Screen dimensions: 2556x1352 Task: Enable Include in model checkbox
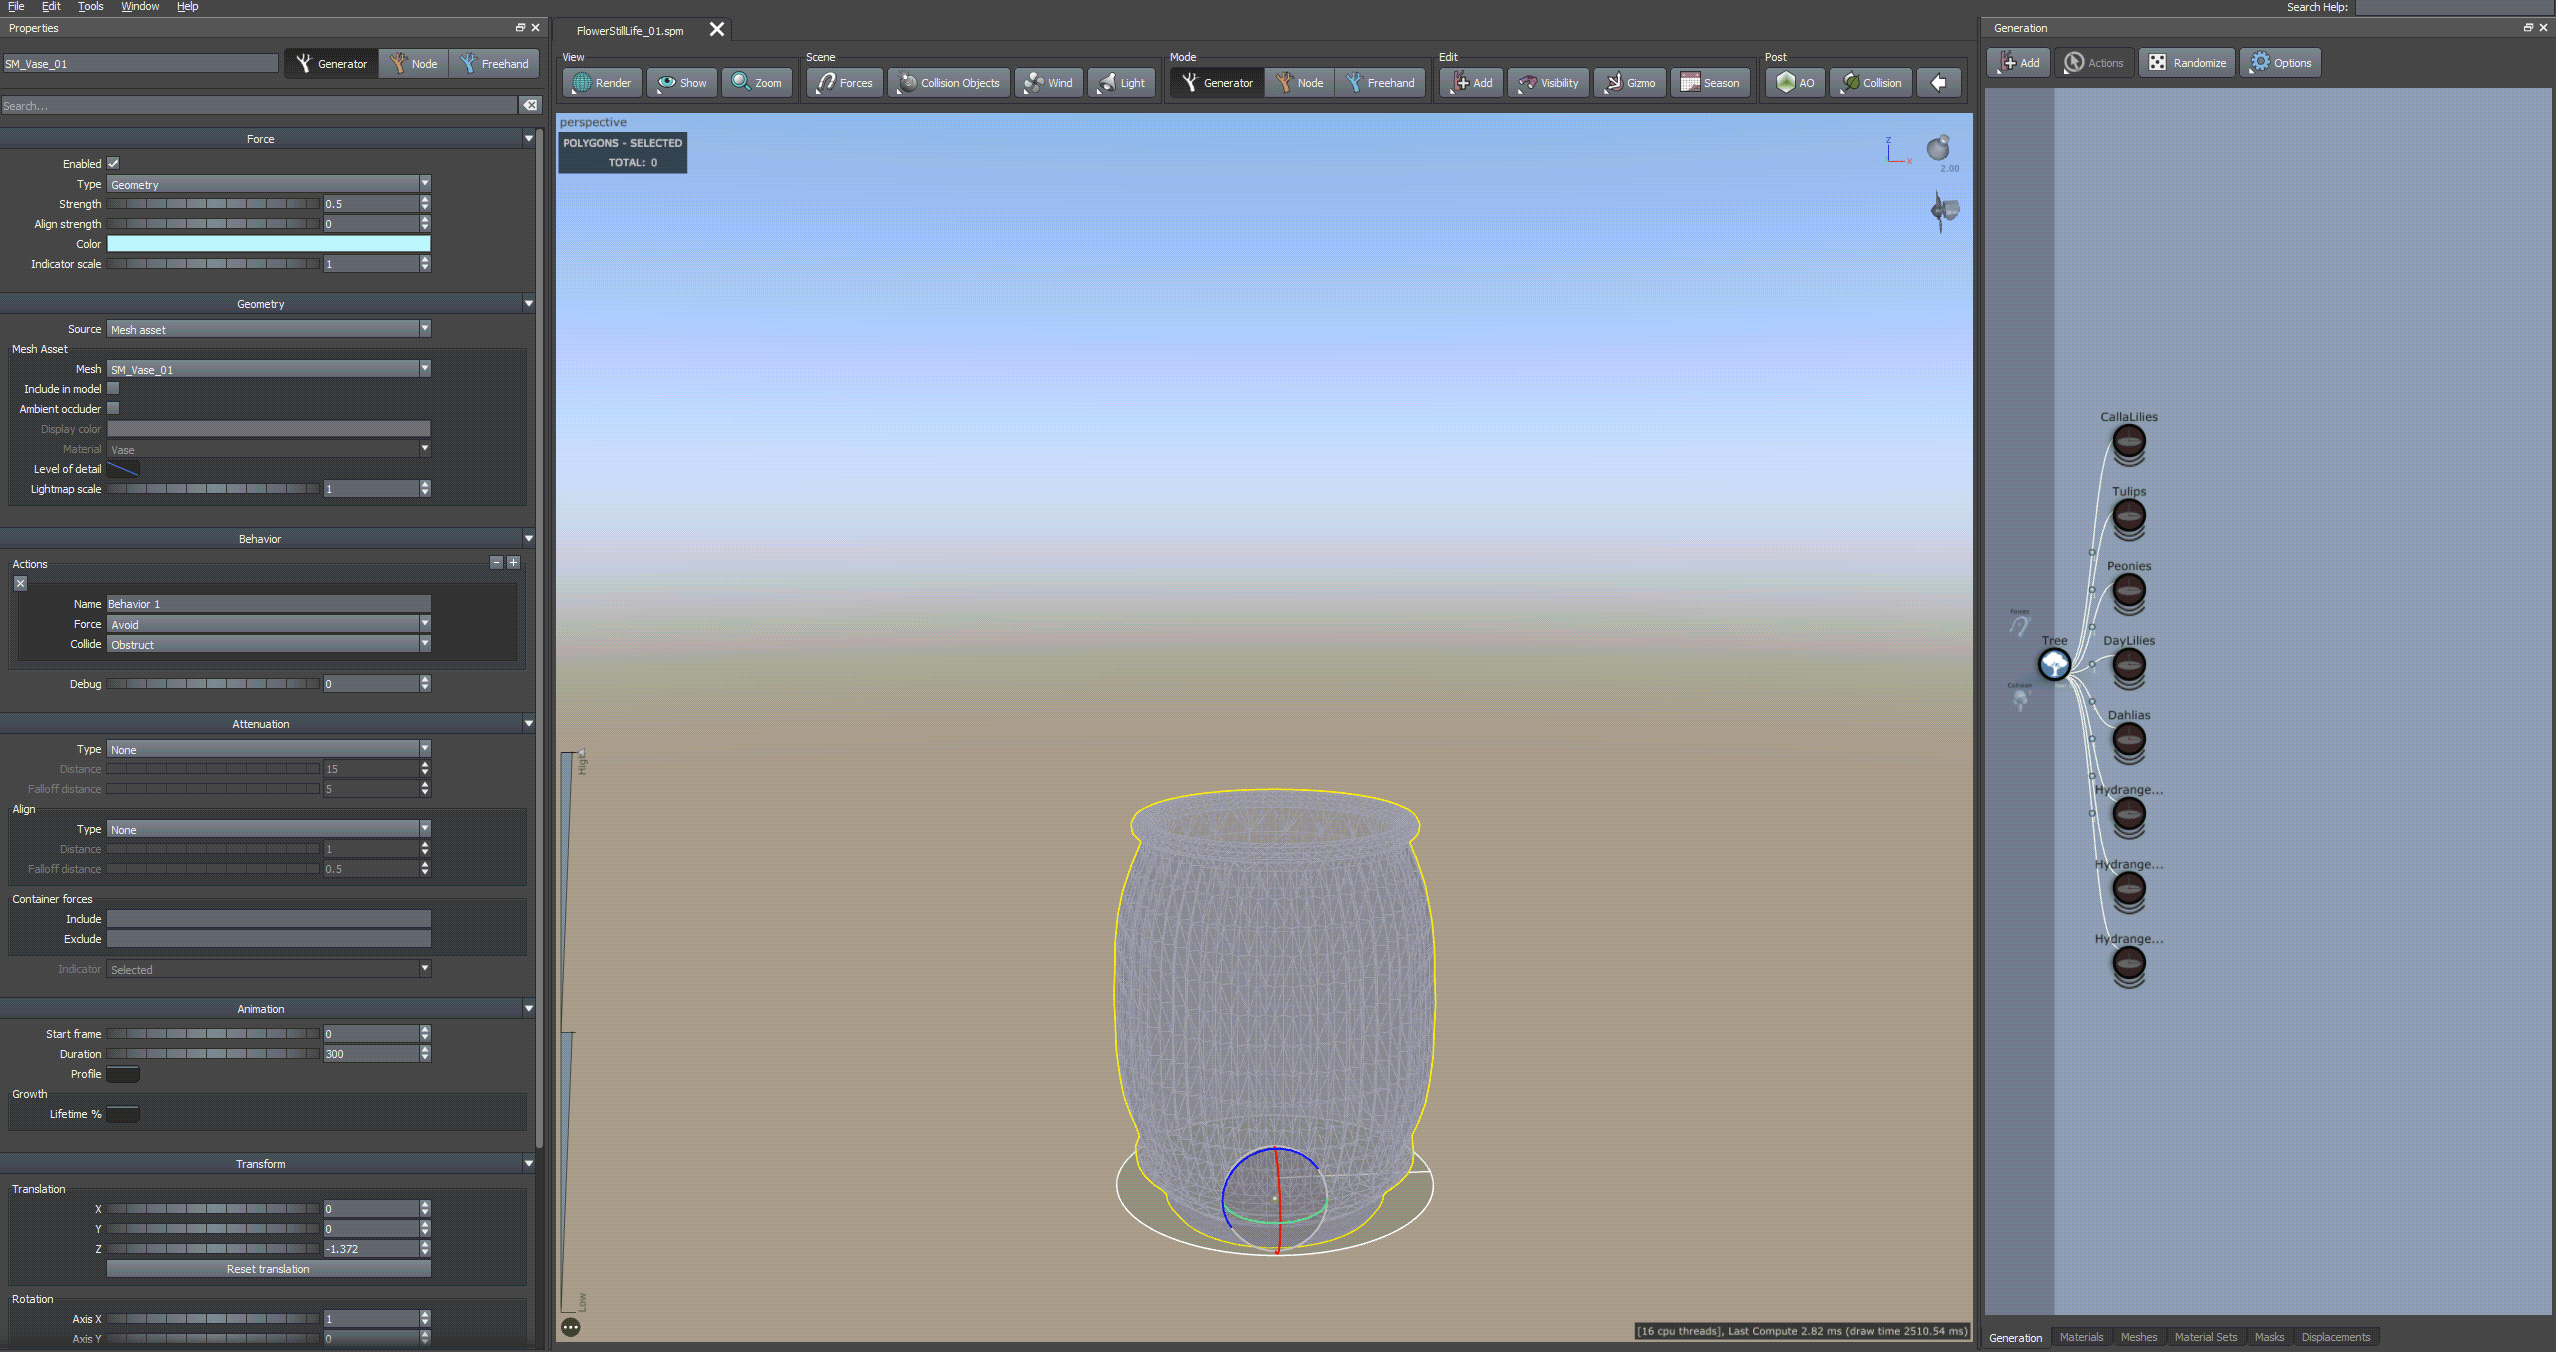point(113,389)
